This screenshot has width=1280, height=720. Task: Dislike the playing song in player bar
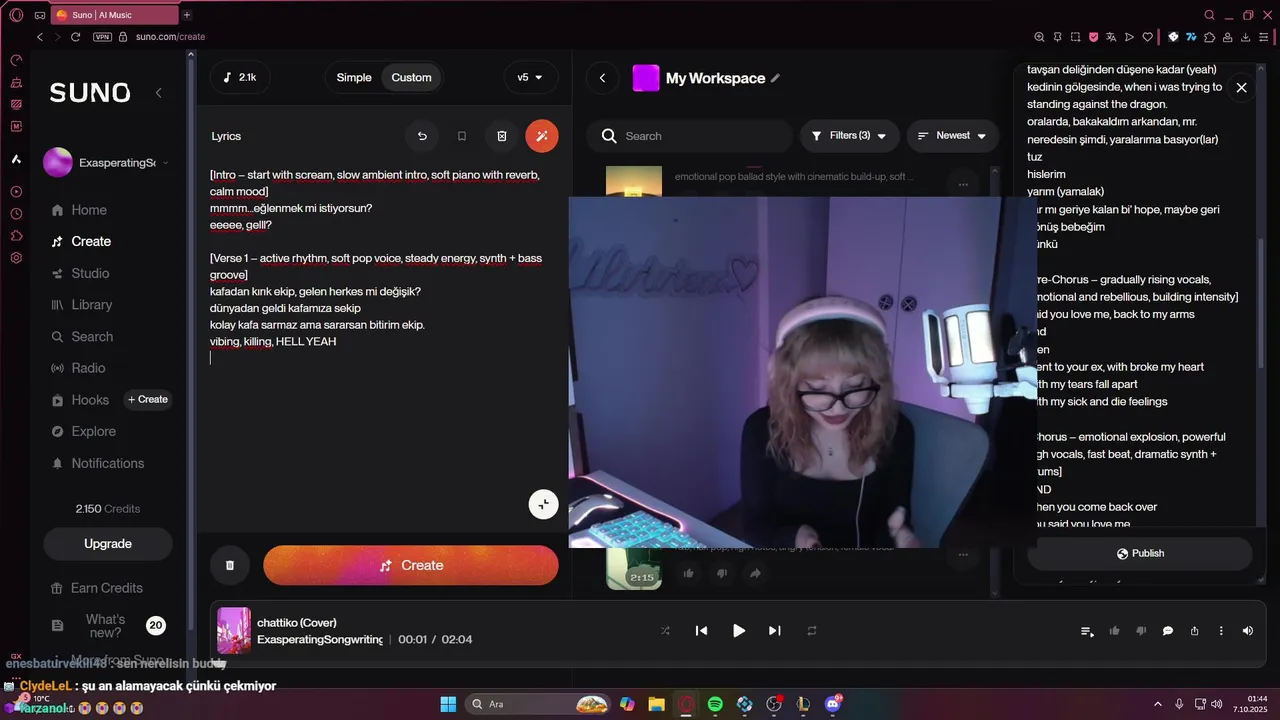[1141, 631]
